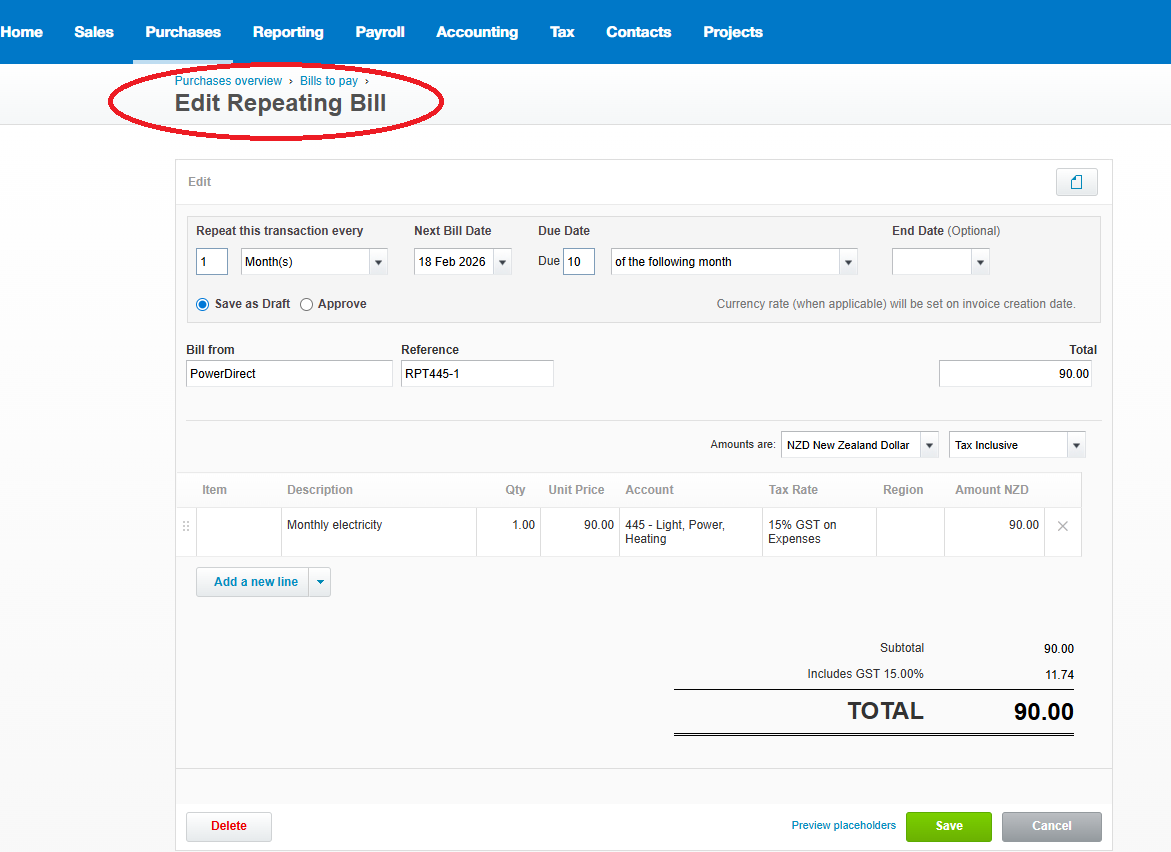Grab the drag handle on the line item row
The image size is (1171, 852).
click(x=185, y=526)
